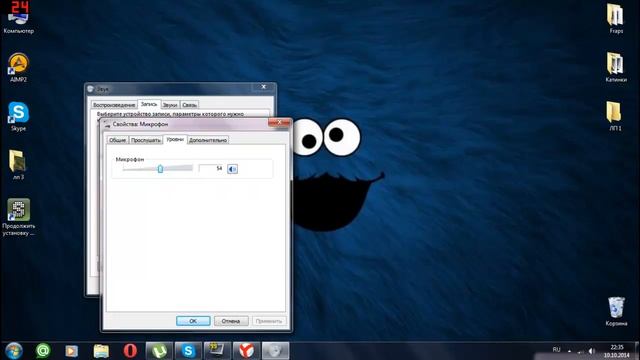The height and width of the screenshot is (360, 640).
Task: Open the Windows Start menu
Action: [14, 351]
